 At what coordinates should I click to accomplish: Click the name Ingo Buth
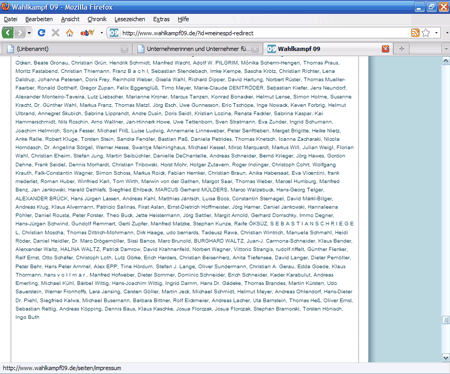(x=27, y=317)
